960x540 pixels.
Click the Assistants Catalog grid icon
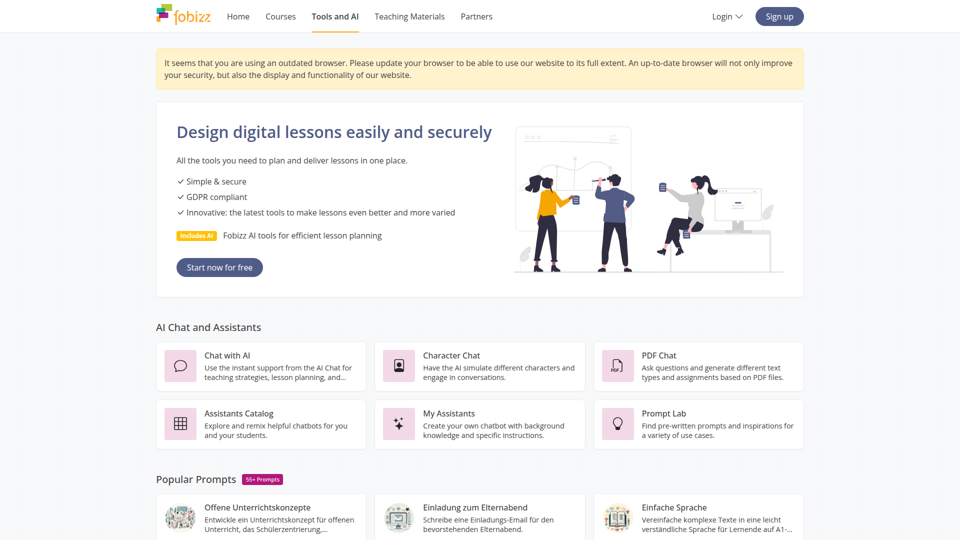point(180,424)
